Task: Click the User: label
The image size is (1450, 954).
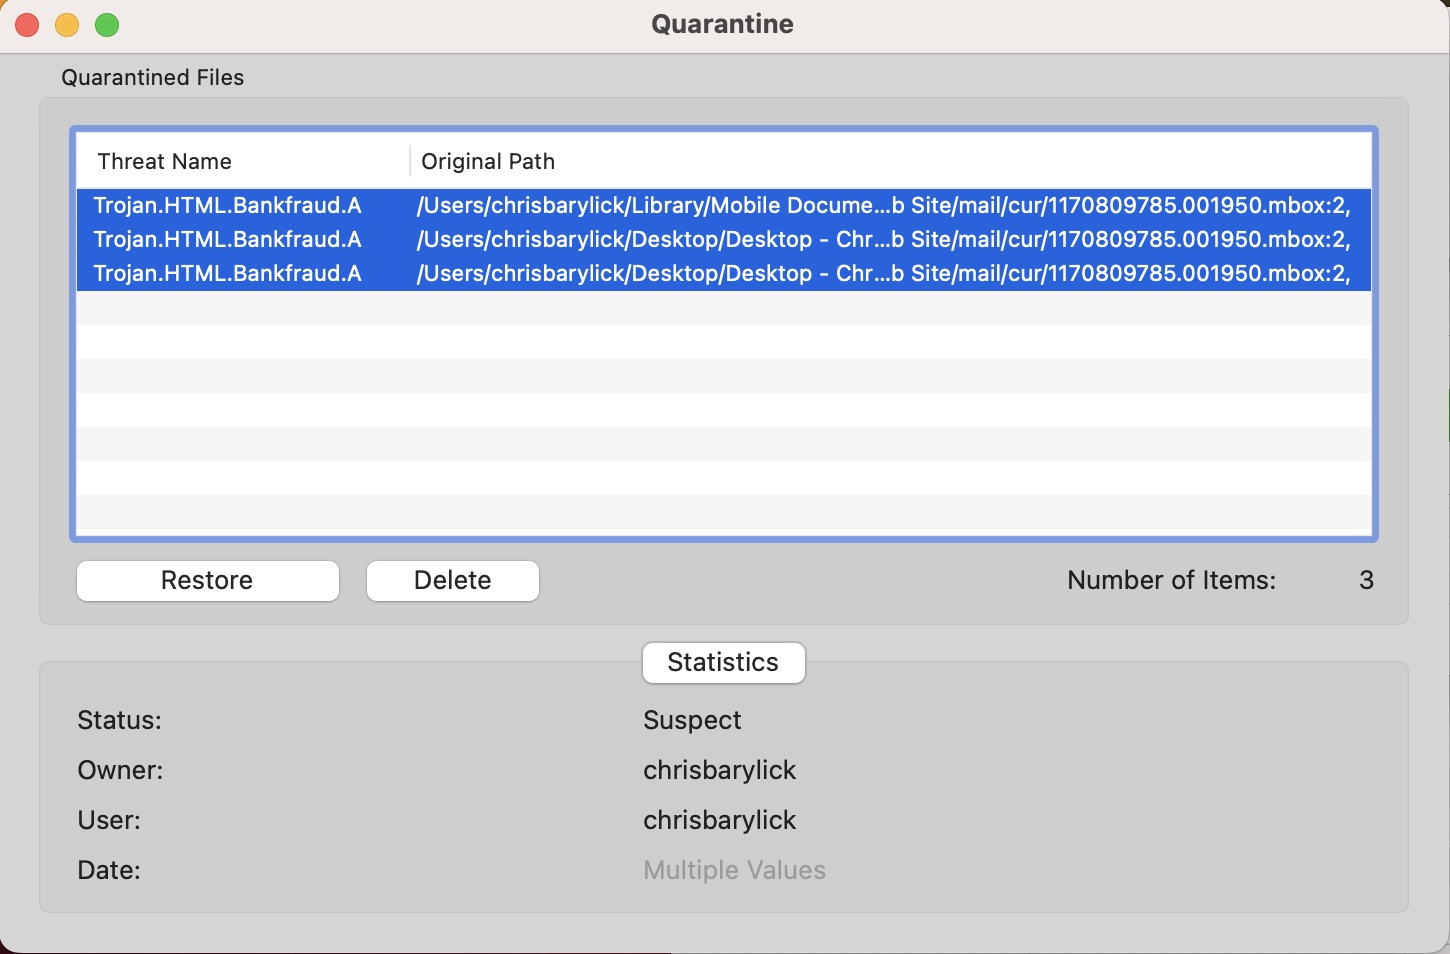Action: tap(109, 821)
